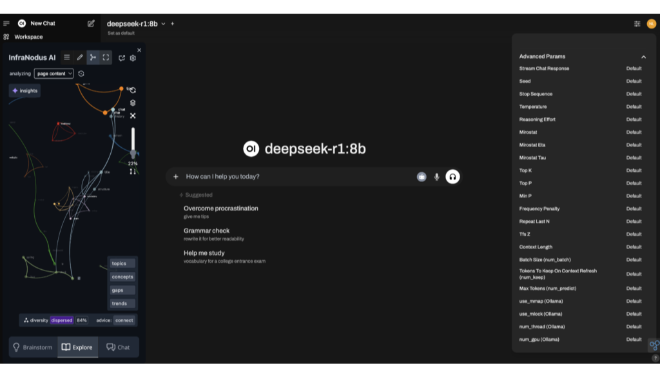Toggle Min P Default value
The image size is (660, 377).
(633, 196)
